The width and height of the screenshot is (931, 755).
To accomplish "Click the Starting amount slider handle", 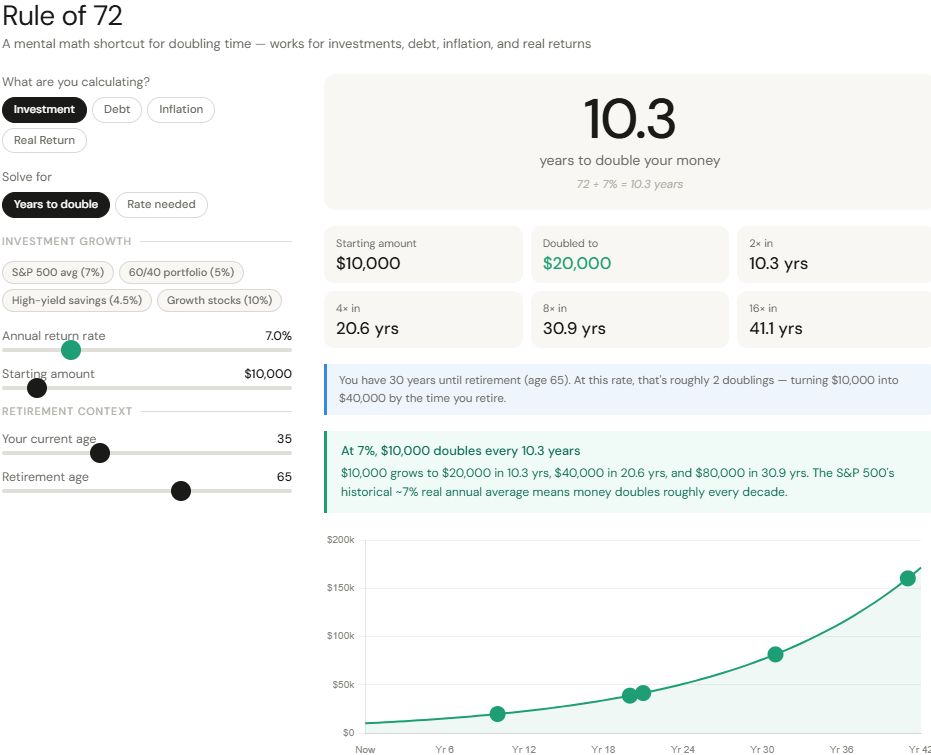I will tap(37, 388).
